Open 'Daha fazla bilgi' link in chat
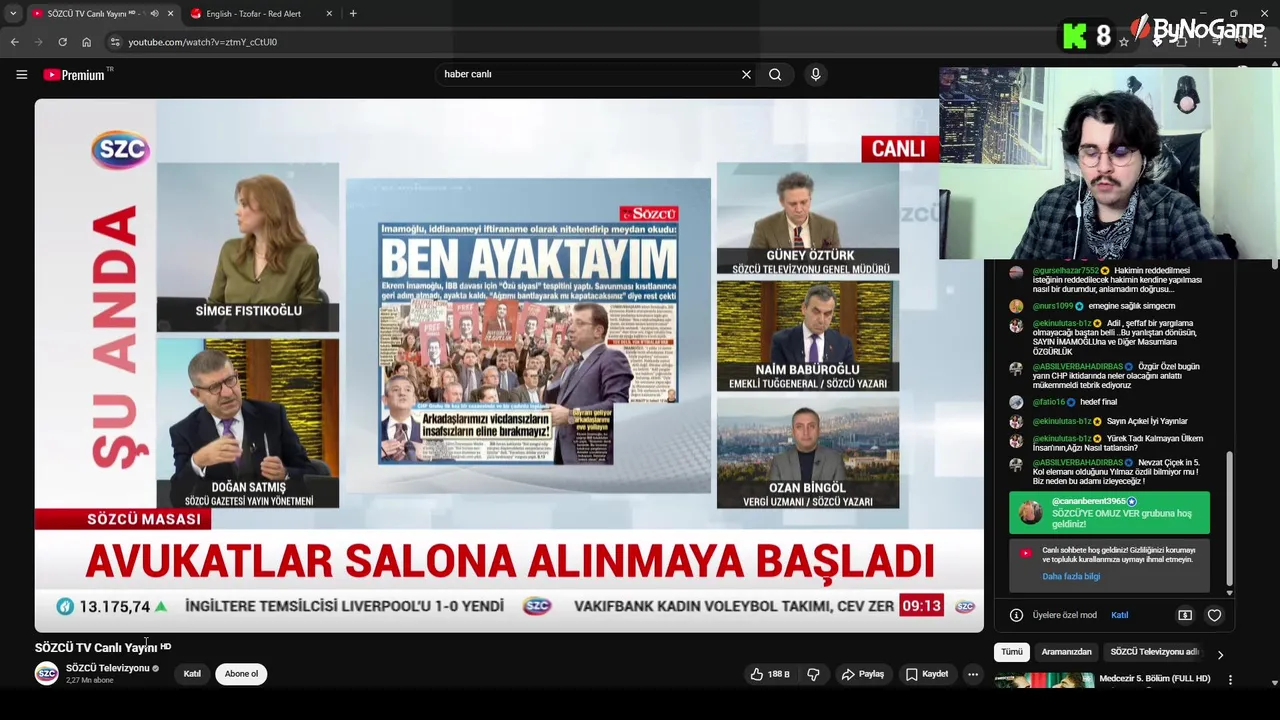 coord(1071,576)
